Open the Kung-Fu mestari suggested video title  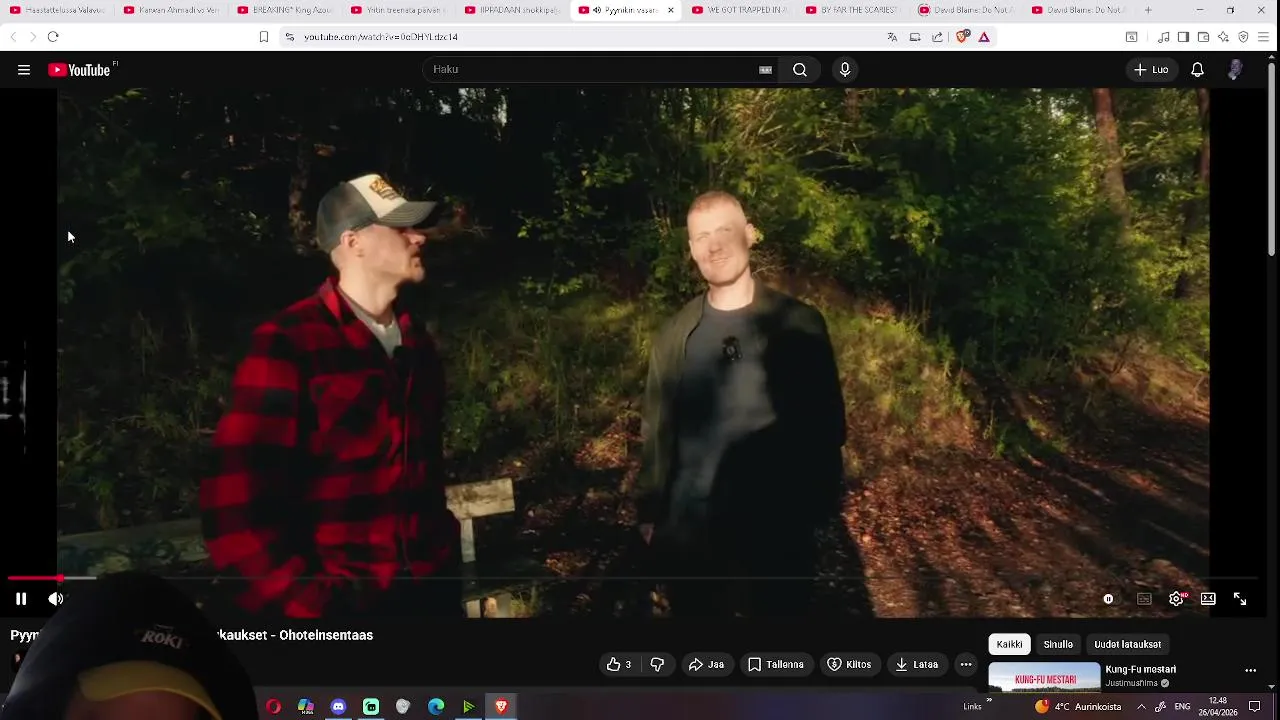1140,670
